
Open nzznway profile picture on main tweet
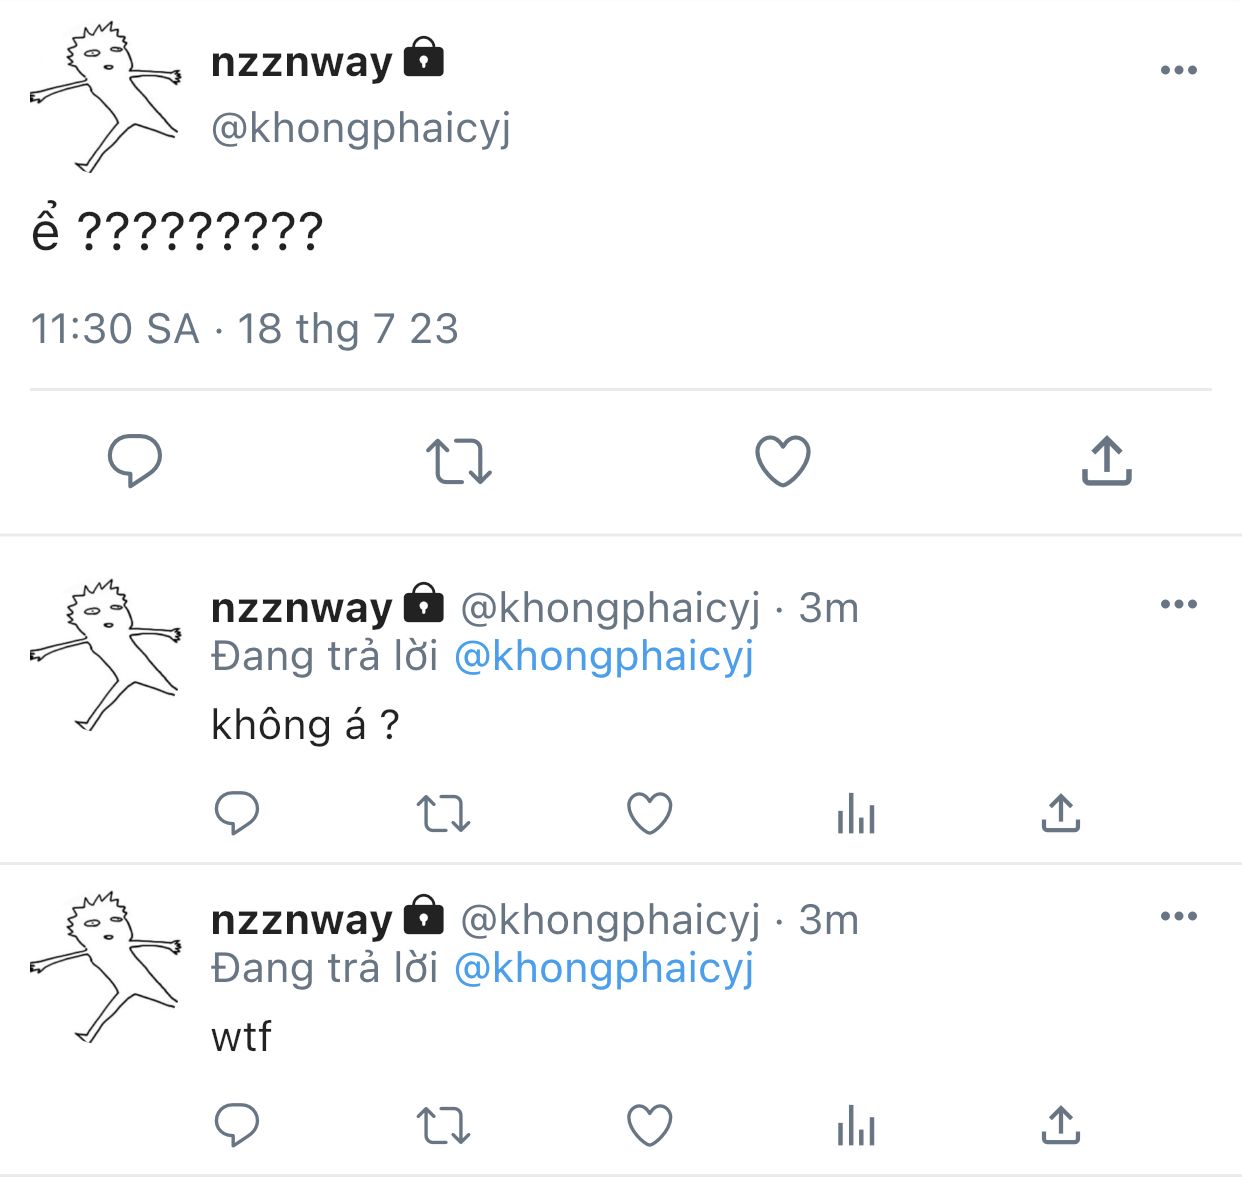pos(105,96)
